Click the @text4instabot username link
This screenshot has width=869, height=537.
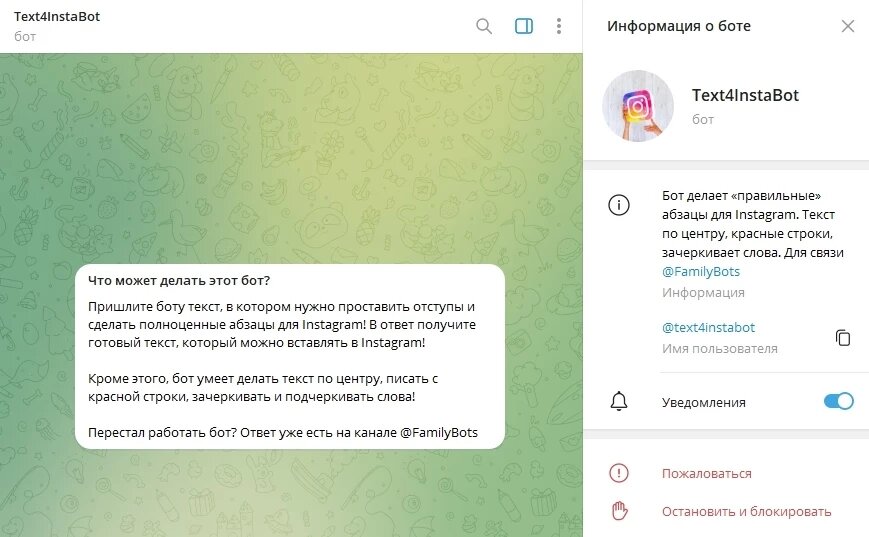[708, 328]
